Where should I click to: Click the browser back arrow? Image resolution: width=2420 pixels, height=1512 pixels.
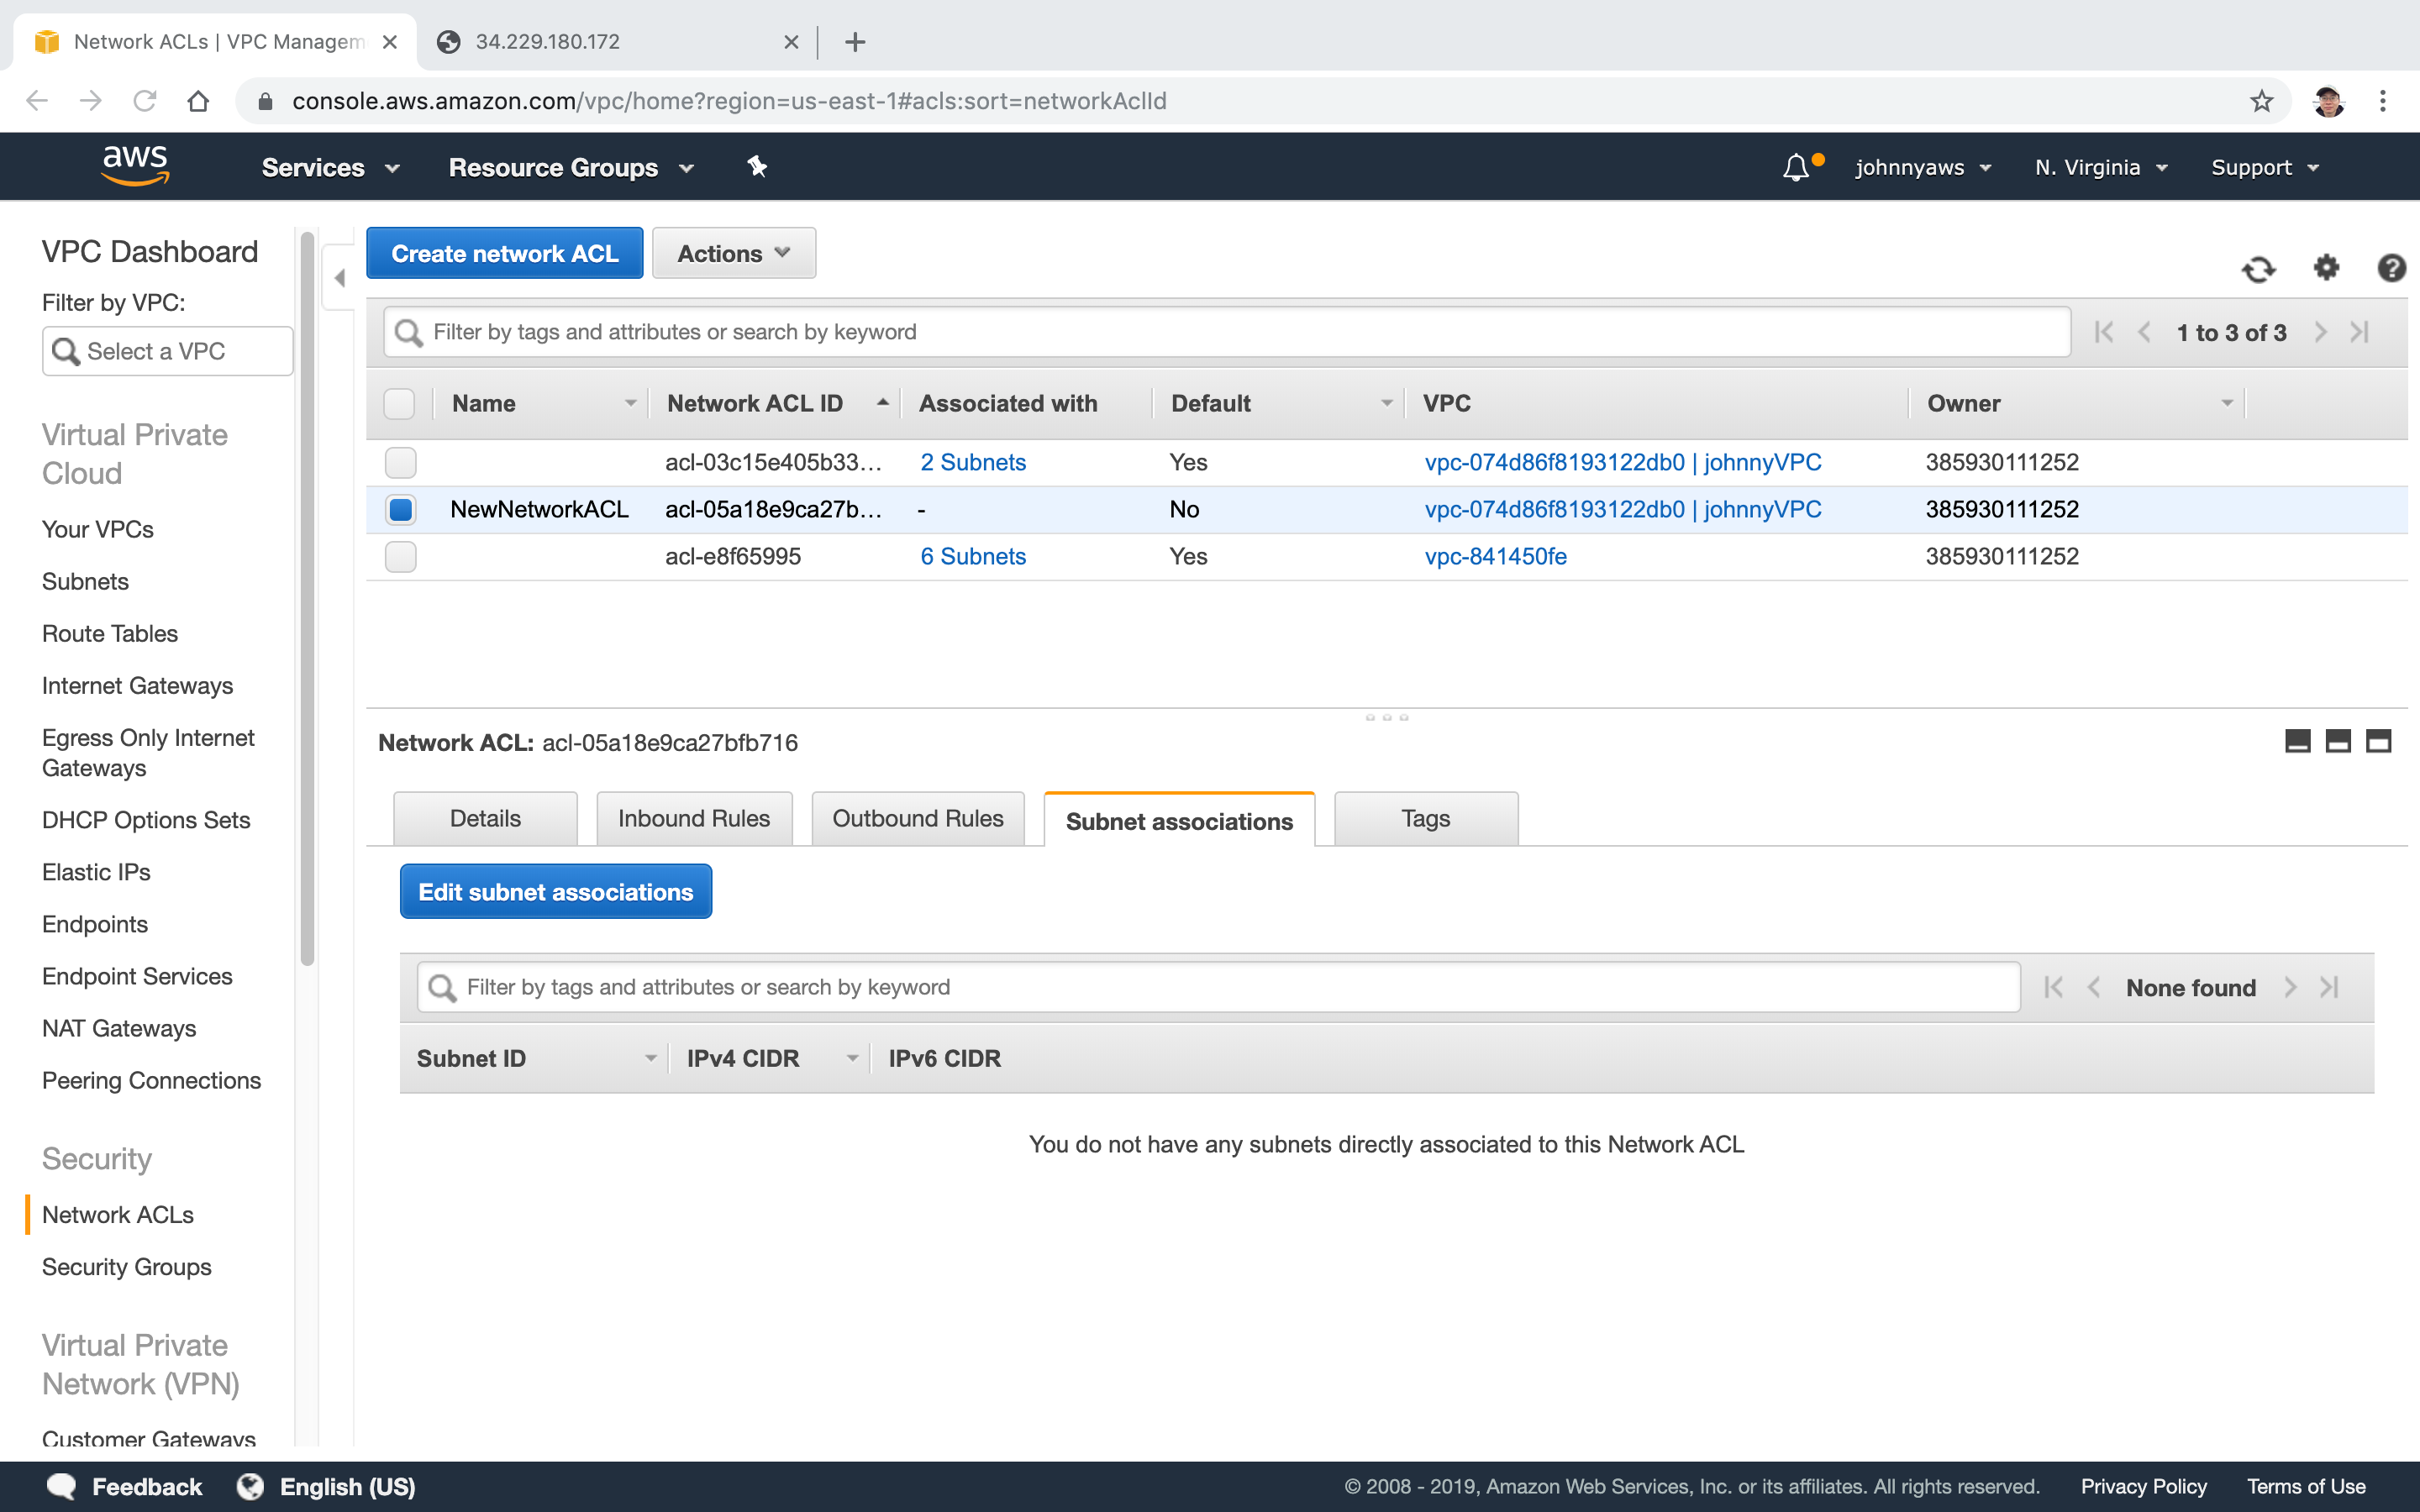click(37, 101)
